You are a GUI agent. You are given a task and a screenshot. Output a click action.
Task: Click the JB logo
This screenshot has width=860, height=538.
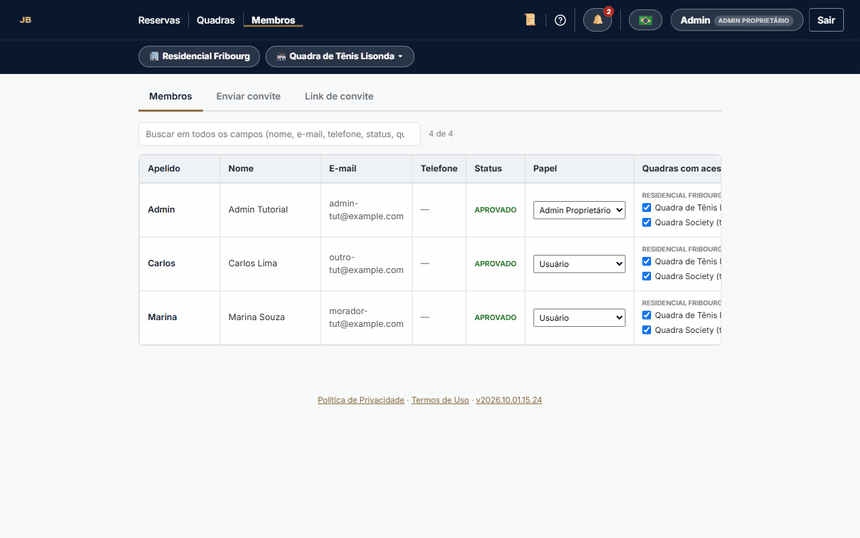coord(25,20)
